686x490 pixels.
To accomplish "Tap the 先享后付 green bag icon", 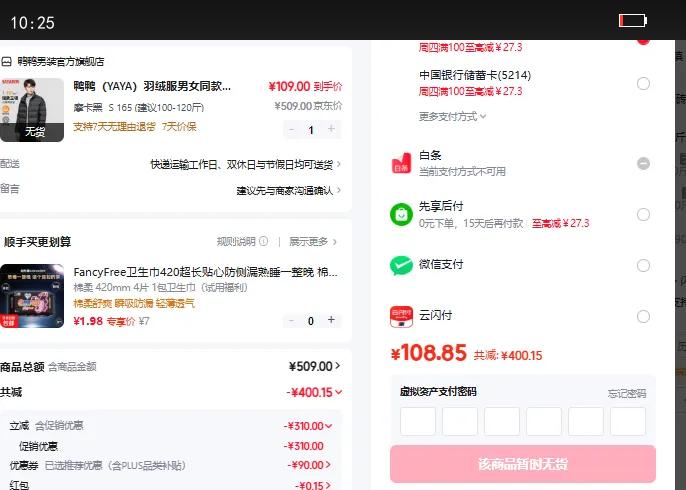I will [401, 214].
